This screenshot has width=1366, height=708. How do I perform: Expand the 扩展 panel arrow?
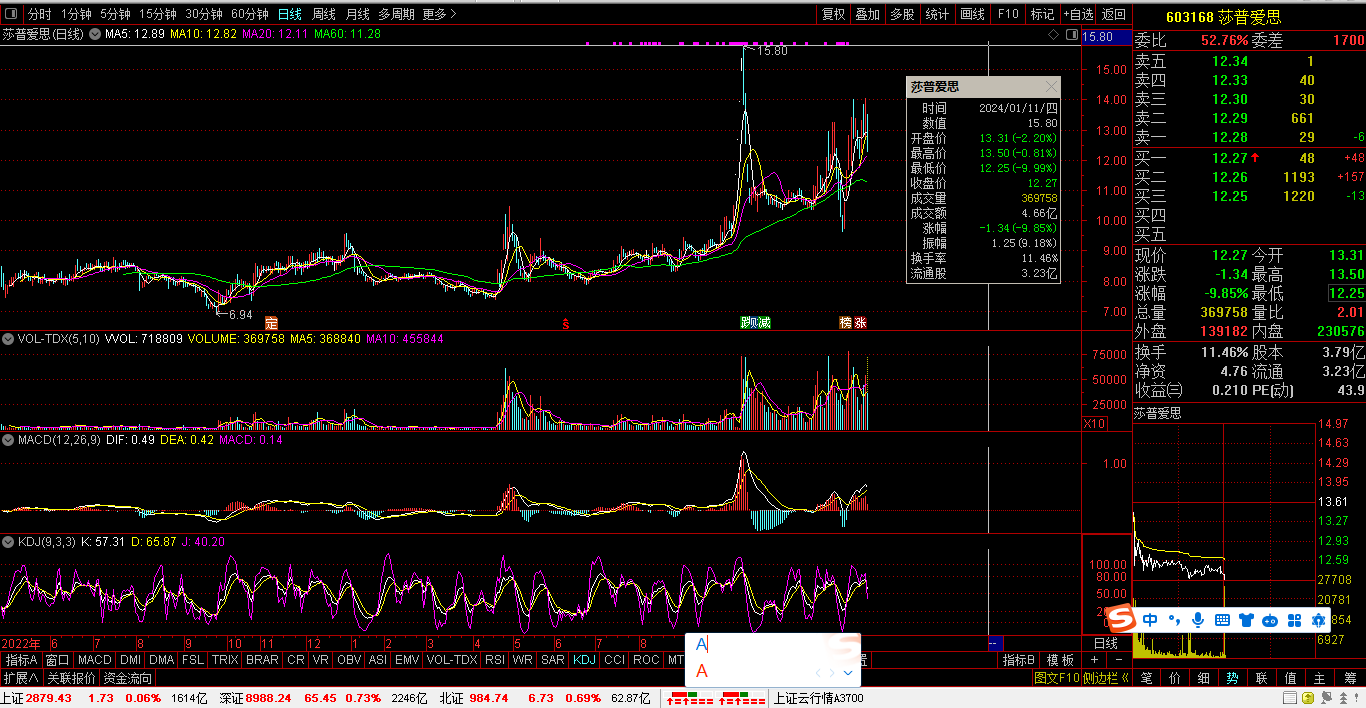point(21,678)
